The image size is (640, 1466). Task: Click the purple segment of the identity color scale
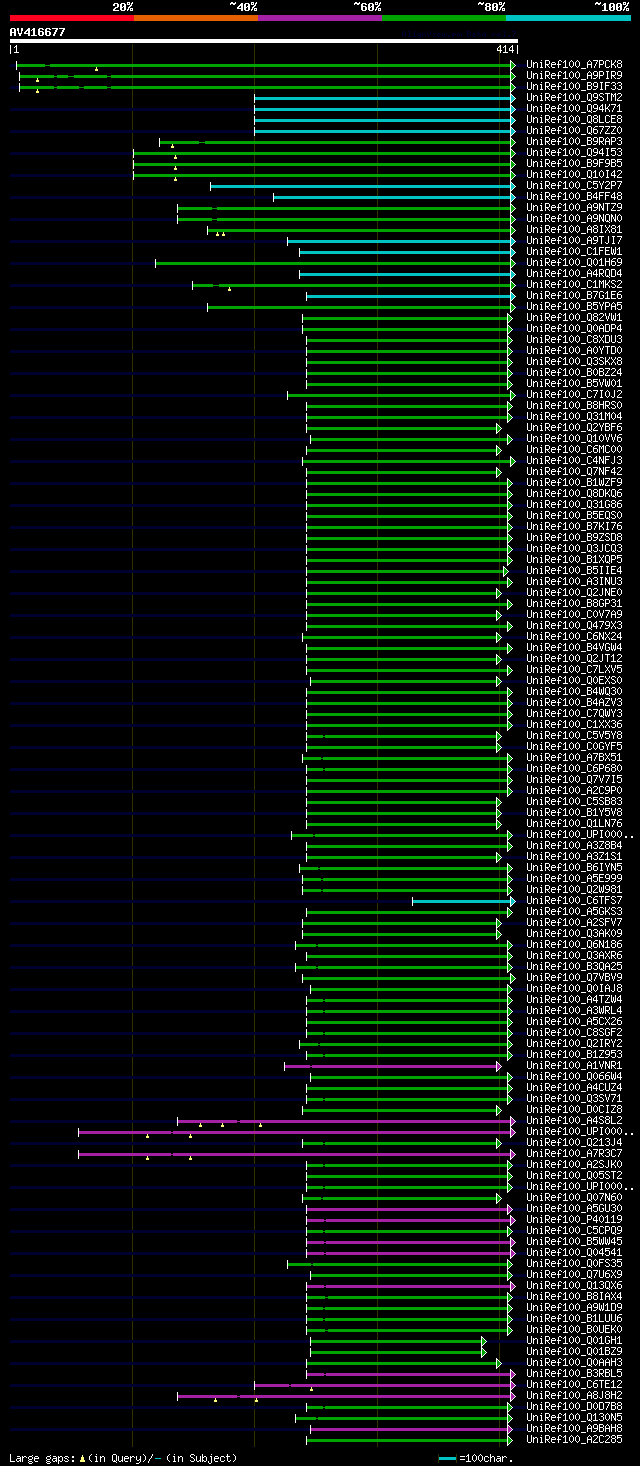tap(319, 18)
